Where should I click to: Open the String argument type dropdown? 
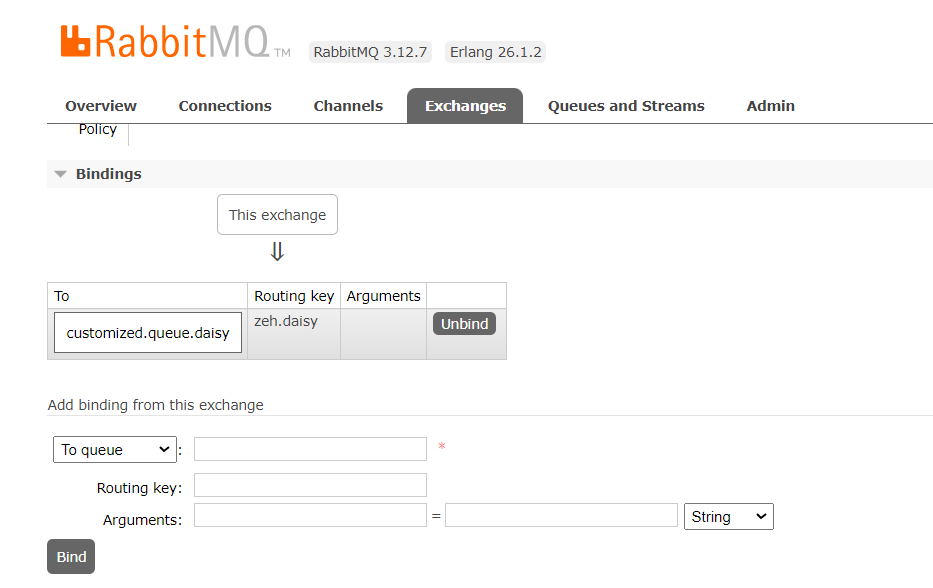(x=729, y=517)
